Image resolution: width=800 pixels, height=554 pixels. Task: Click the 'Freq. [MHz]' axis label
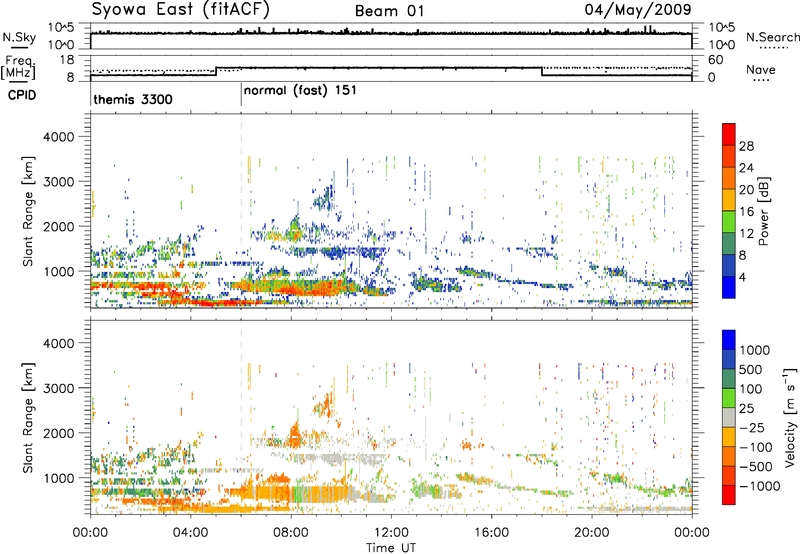[x=18, y=67]
